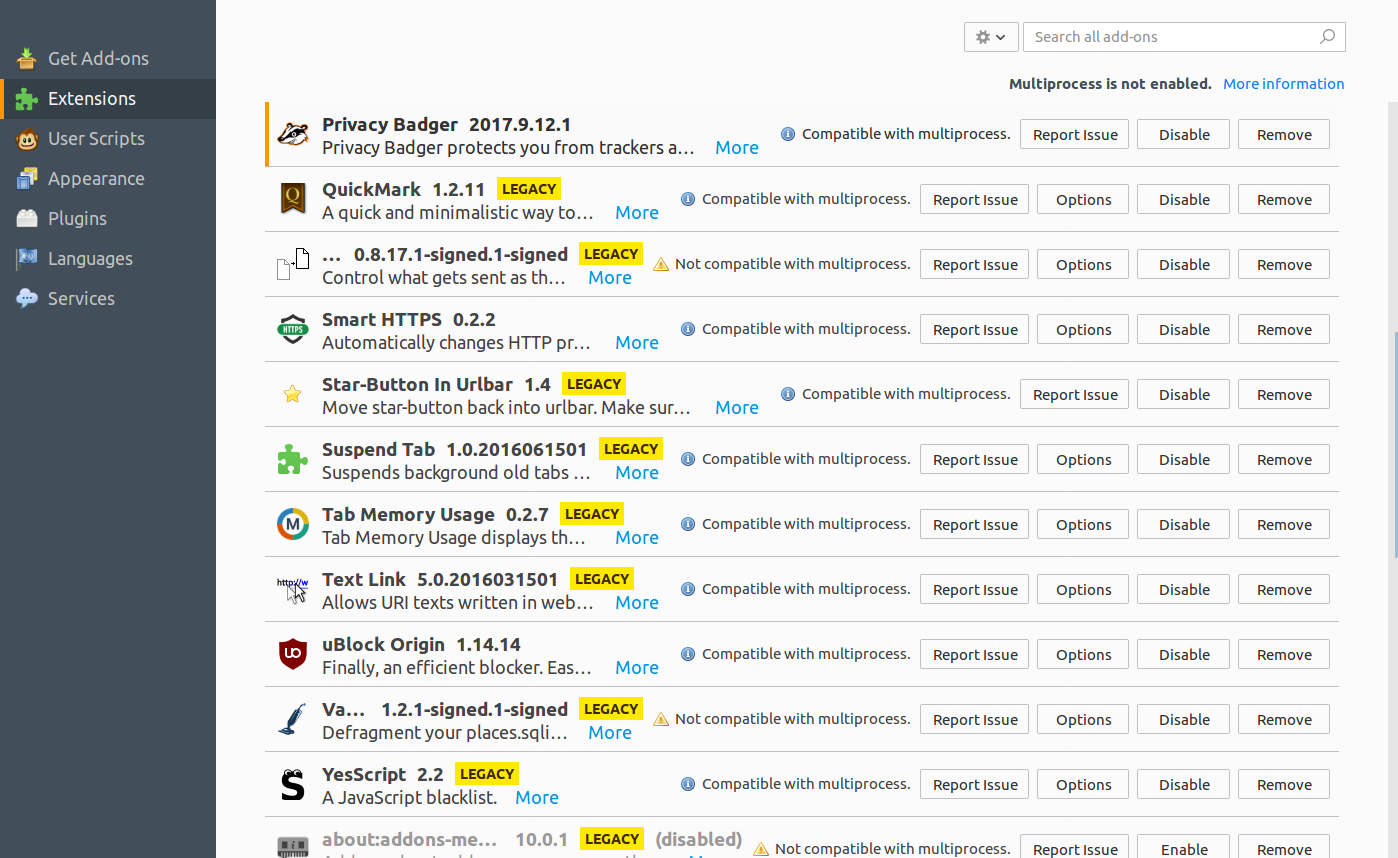The width and height of the screenshot is (1398, 858).
Task: Expand More details for Privacy Badger
Action: (737, 148)
